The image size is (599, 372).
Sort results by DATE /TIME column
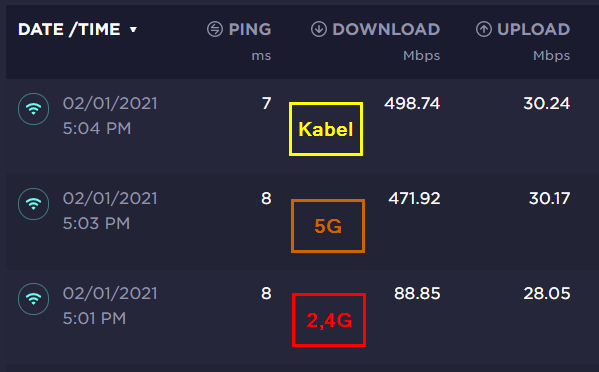click(x=69, y=29)
